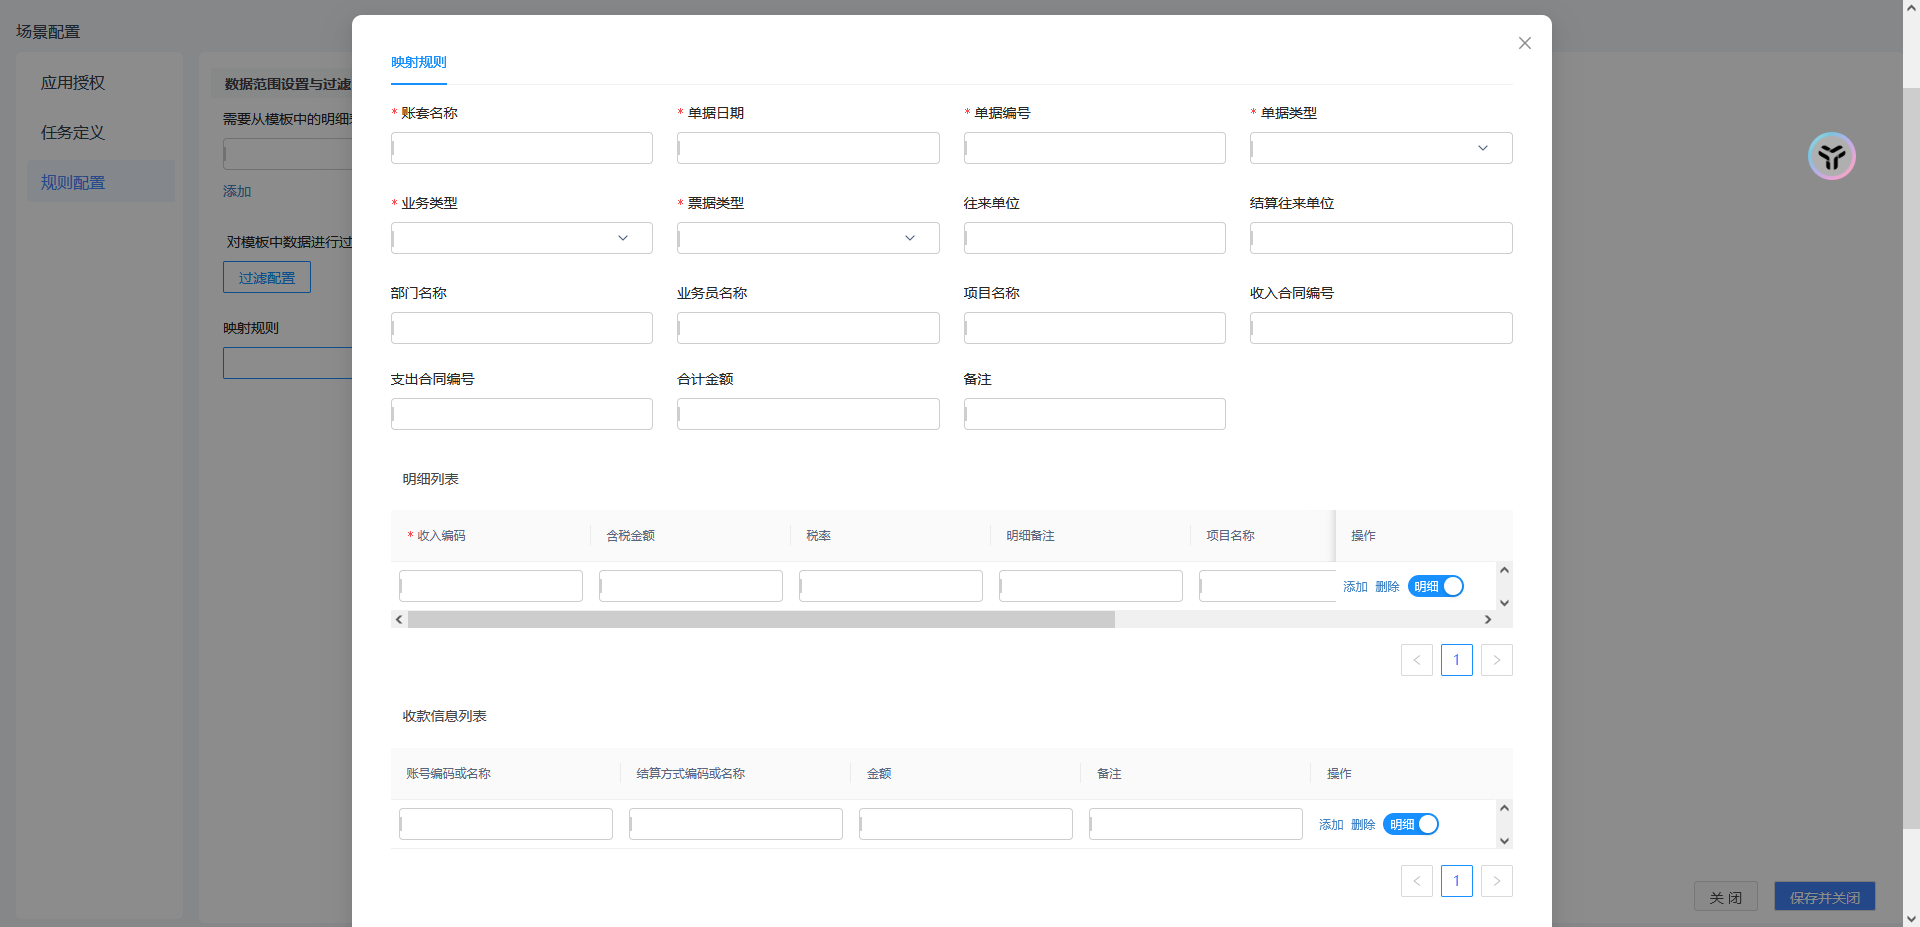The width and height of the screenshot is (1920, 927).
Task: Open the 业务类型 dropdown
Action: tap(522, 238)
